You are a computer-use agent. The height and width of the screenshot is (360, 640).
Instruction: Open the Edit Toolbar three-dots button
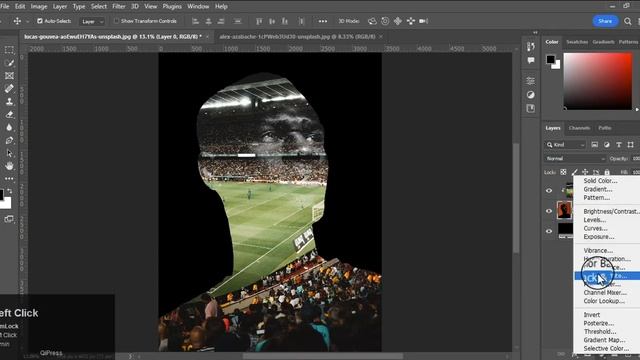click(x=9, y=179)
